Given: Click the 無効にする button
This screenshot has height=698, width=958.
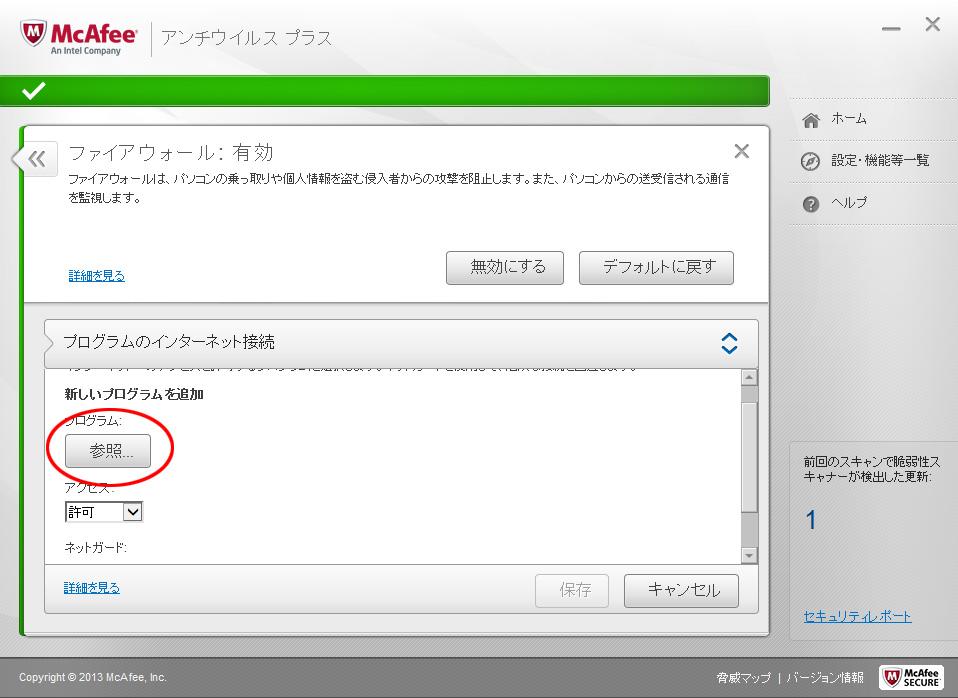Looking at the screenshot, I should 505,267.
